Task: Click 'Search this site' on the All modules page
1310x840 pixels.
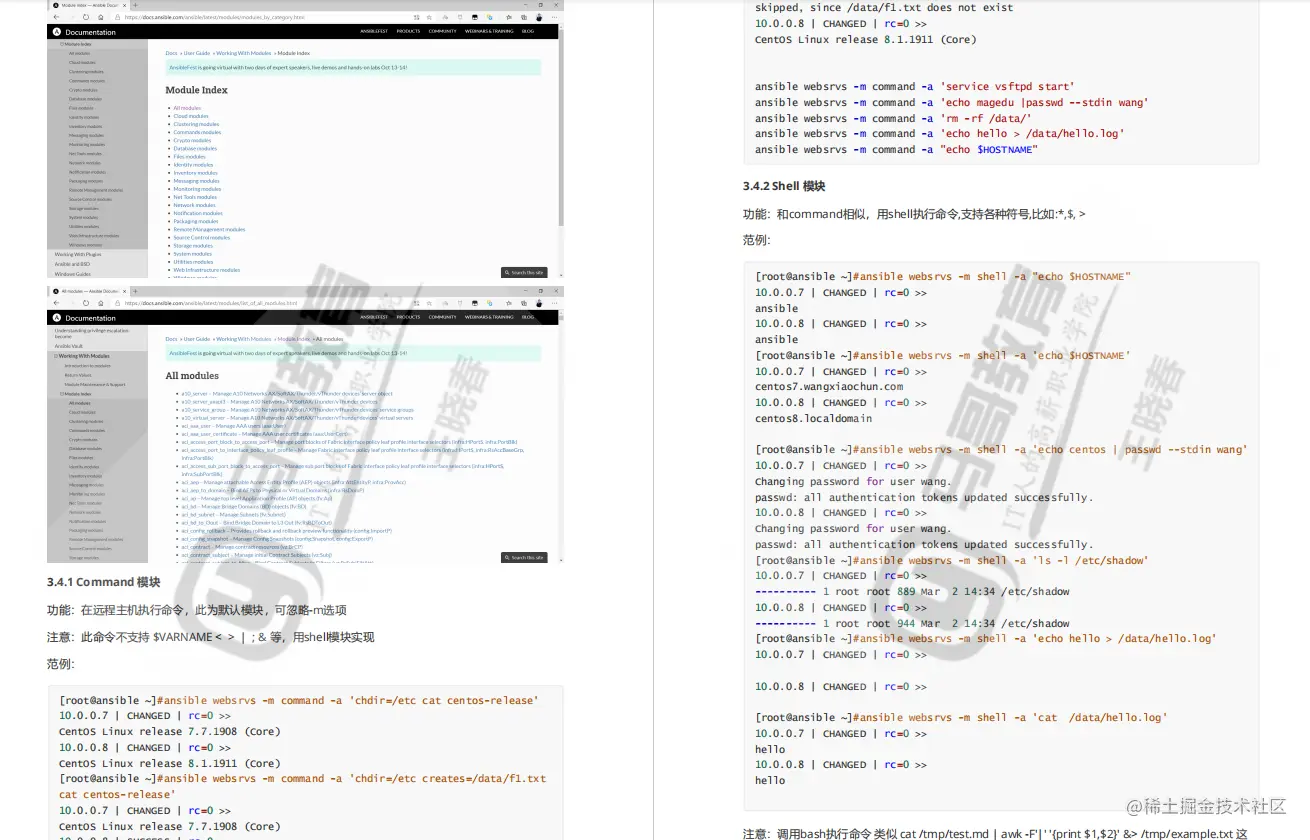Action: (x=524, y=557)
